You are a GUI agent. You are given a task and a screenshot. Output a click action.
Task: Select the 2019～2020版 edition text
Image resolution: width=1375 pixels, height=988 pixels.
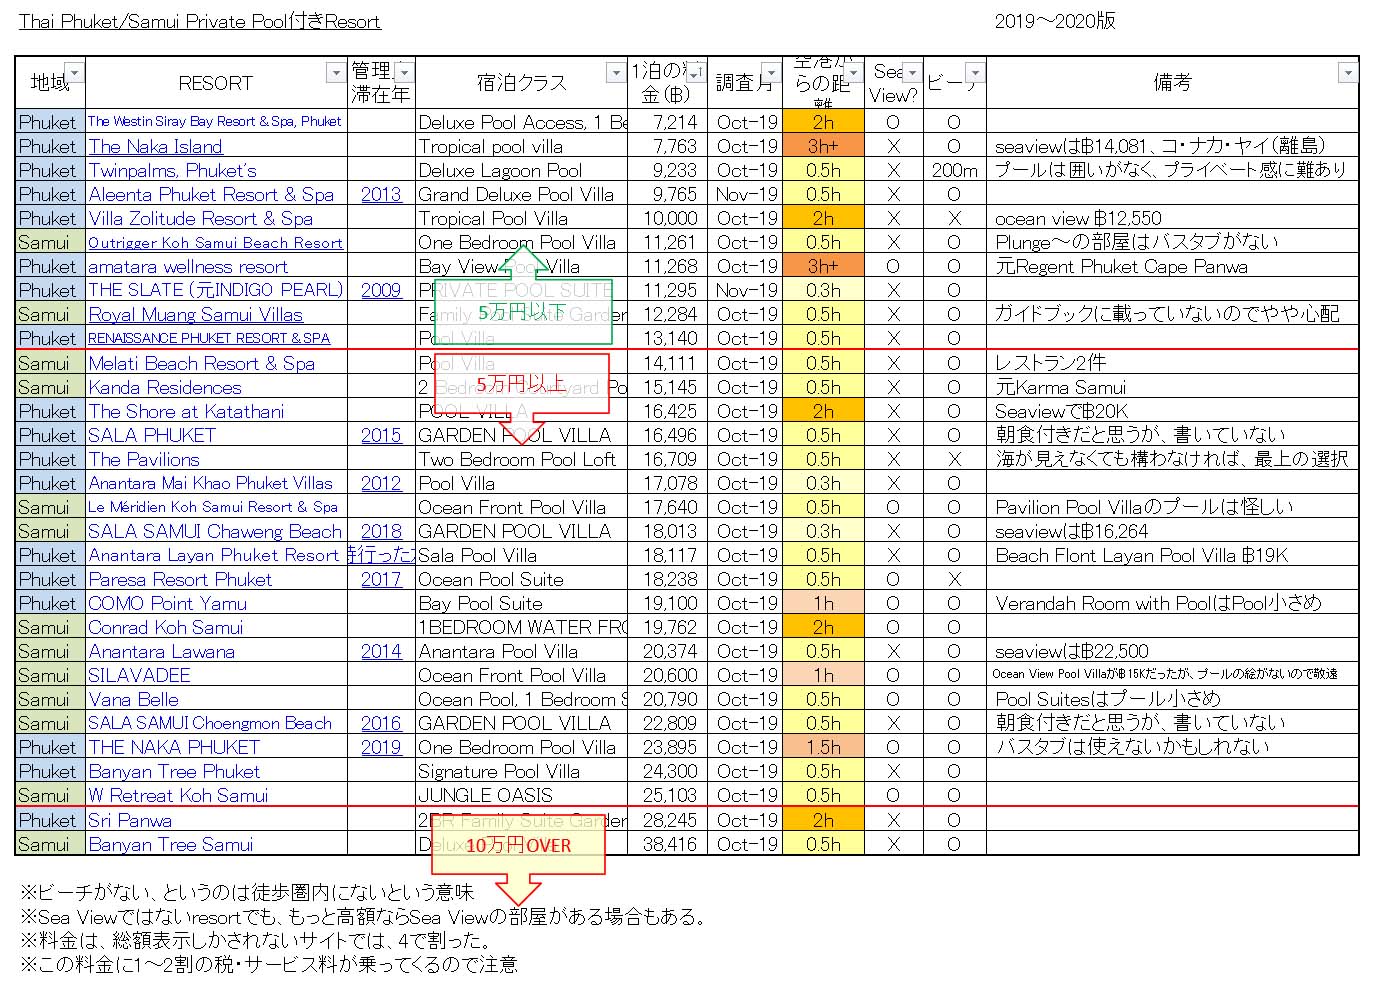(1055, 21)
